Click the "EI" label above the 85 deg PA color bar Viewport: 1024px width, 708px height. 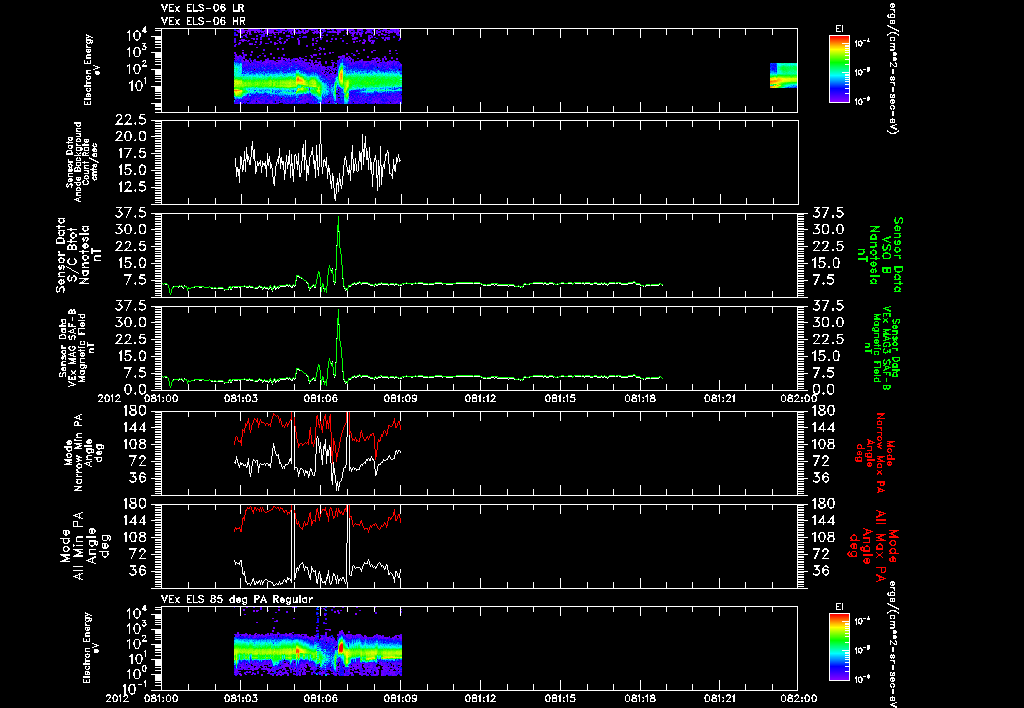click(839, 607)
